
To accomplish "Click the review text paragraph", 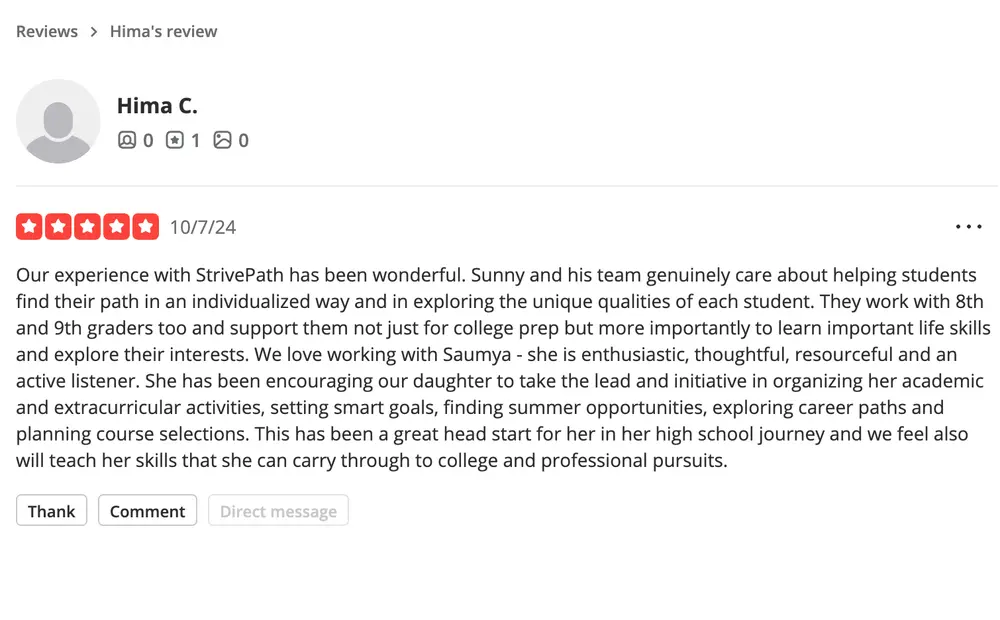I will [503, 367].
